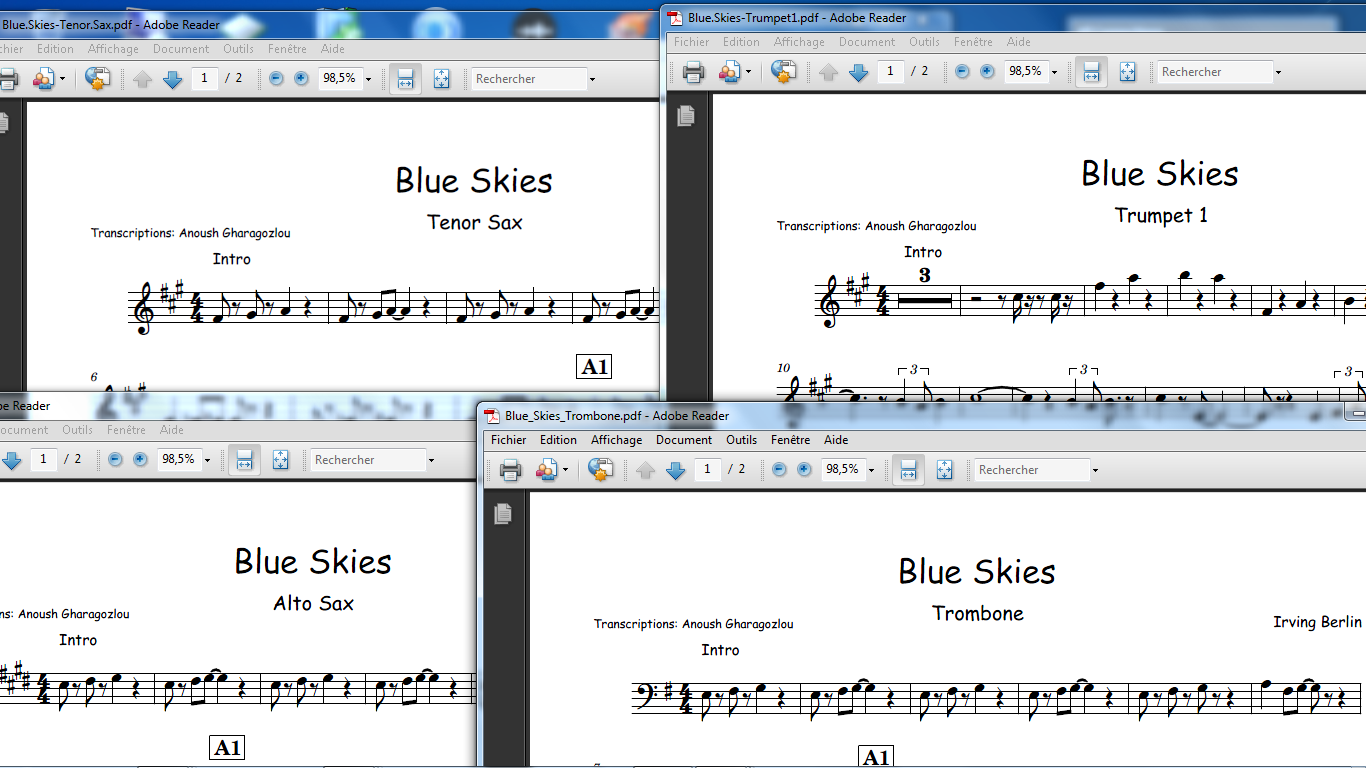
Task: Zoom out in Trumpet1 window
Action: click(x=962, y=71)
